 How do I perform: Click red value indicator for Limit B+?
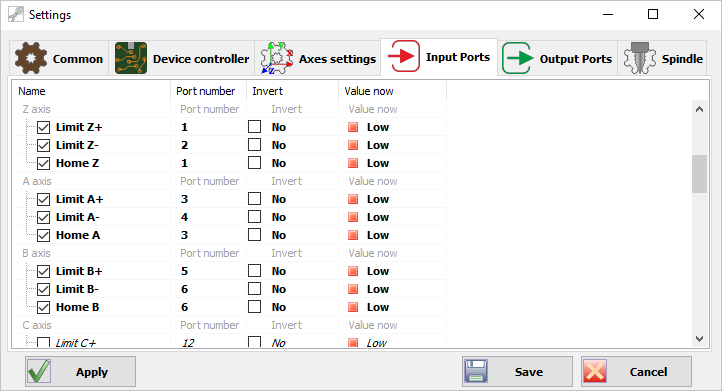point(353,271)
